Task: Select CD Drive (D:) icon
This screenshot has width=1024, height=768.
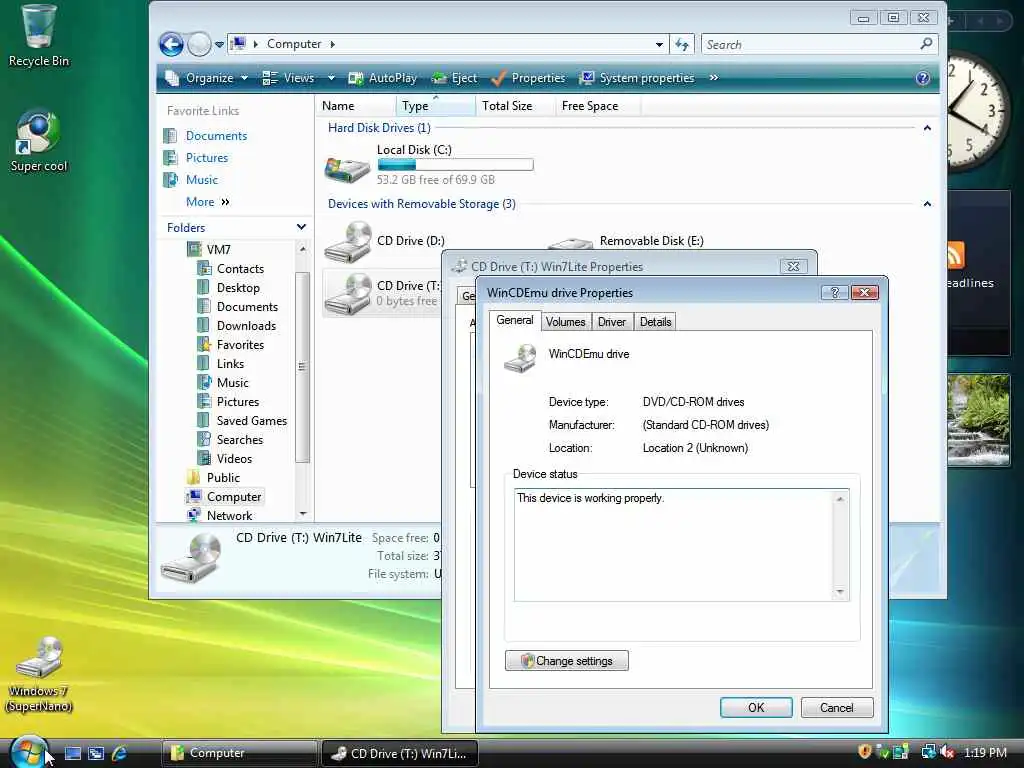Action: tap(347, 243)
